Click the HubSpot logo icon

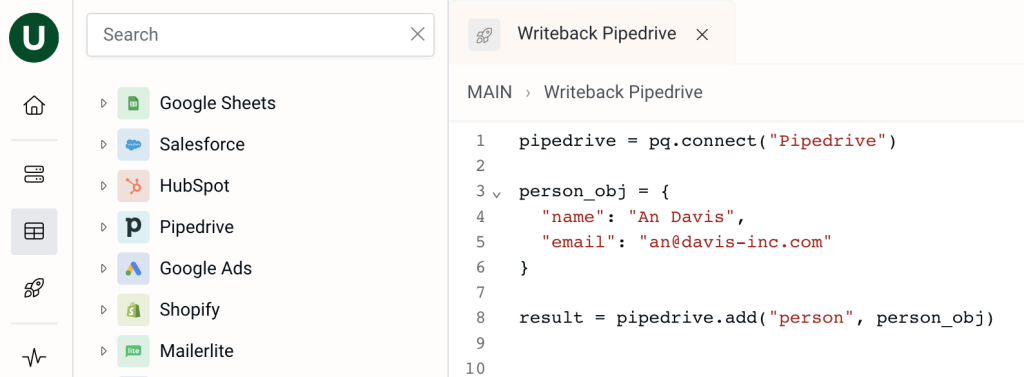[x=133, y=186]
